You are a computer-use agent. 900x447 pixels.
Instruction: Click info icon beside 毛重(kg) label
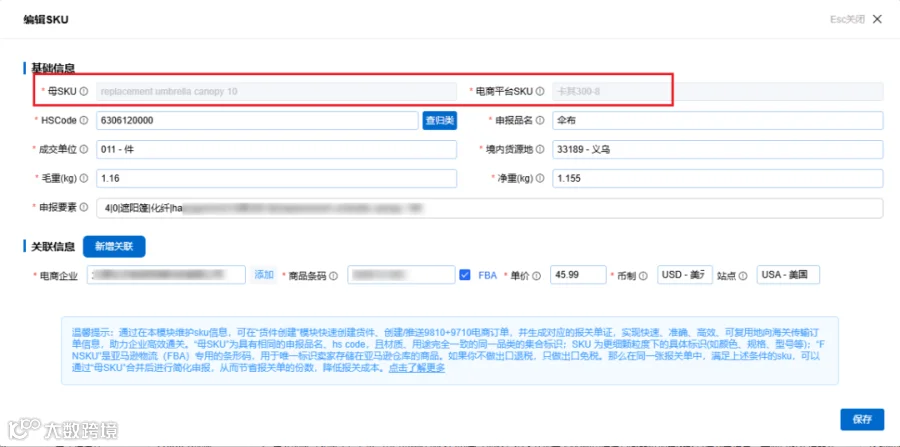pyautogui.click(x=84, y=178)
